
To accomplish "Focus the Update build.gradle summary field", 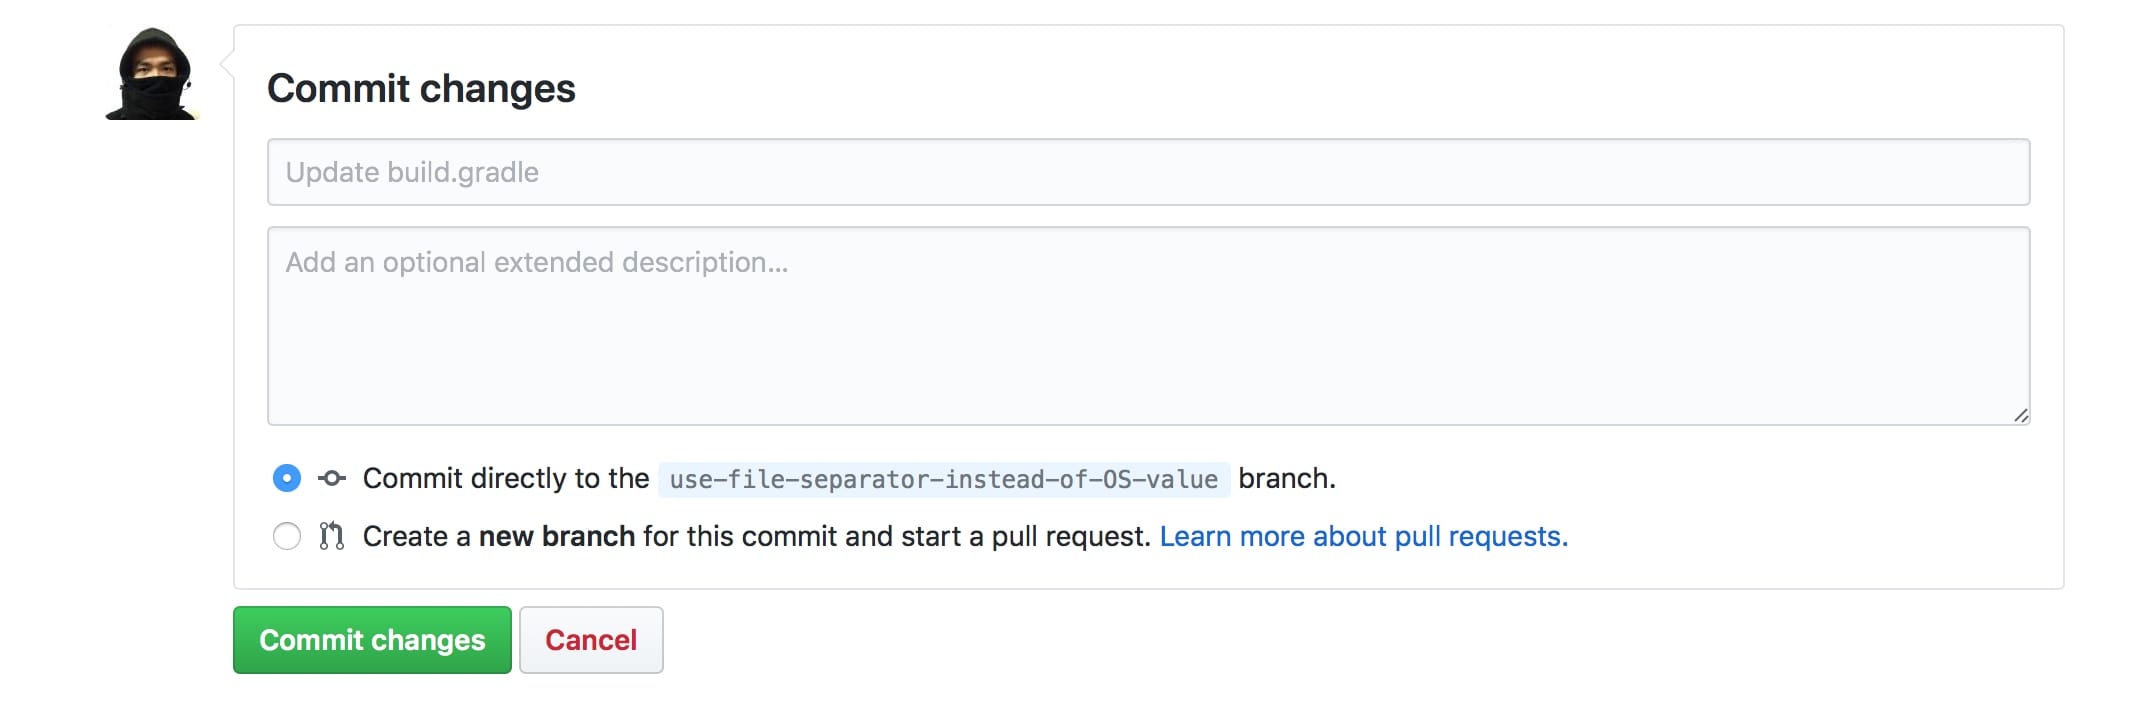I will [1148, 172].
